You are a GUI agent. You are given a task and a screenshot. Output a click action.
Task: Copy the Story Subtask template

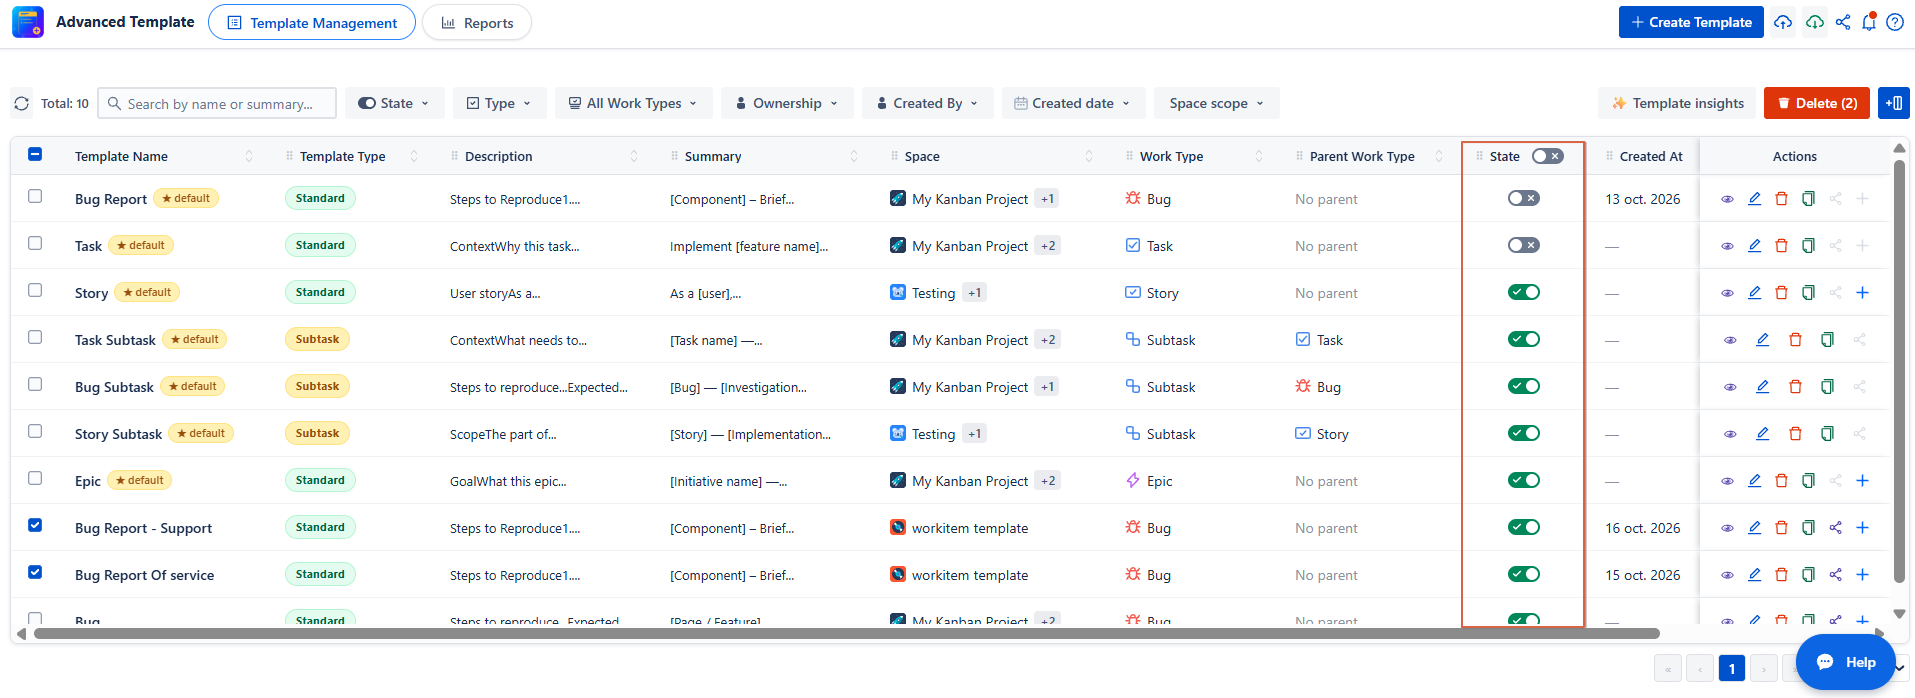[1827, 434]
